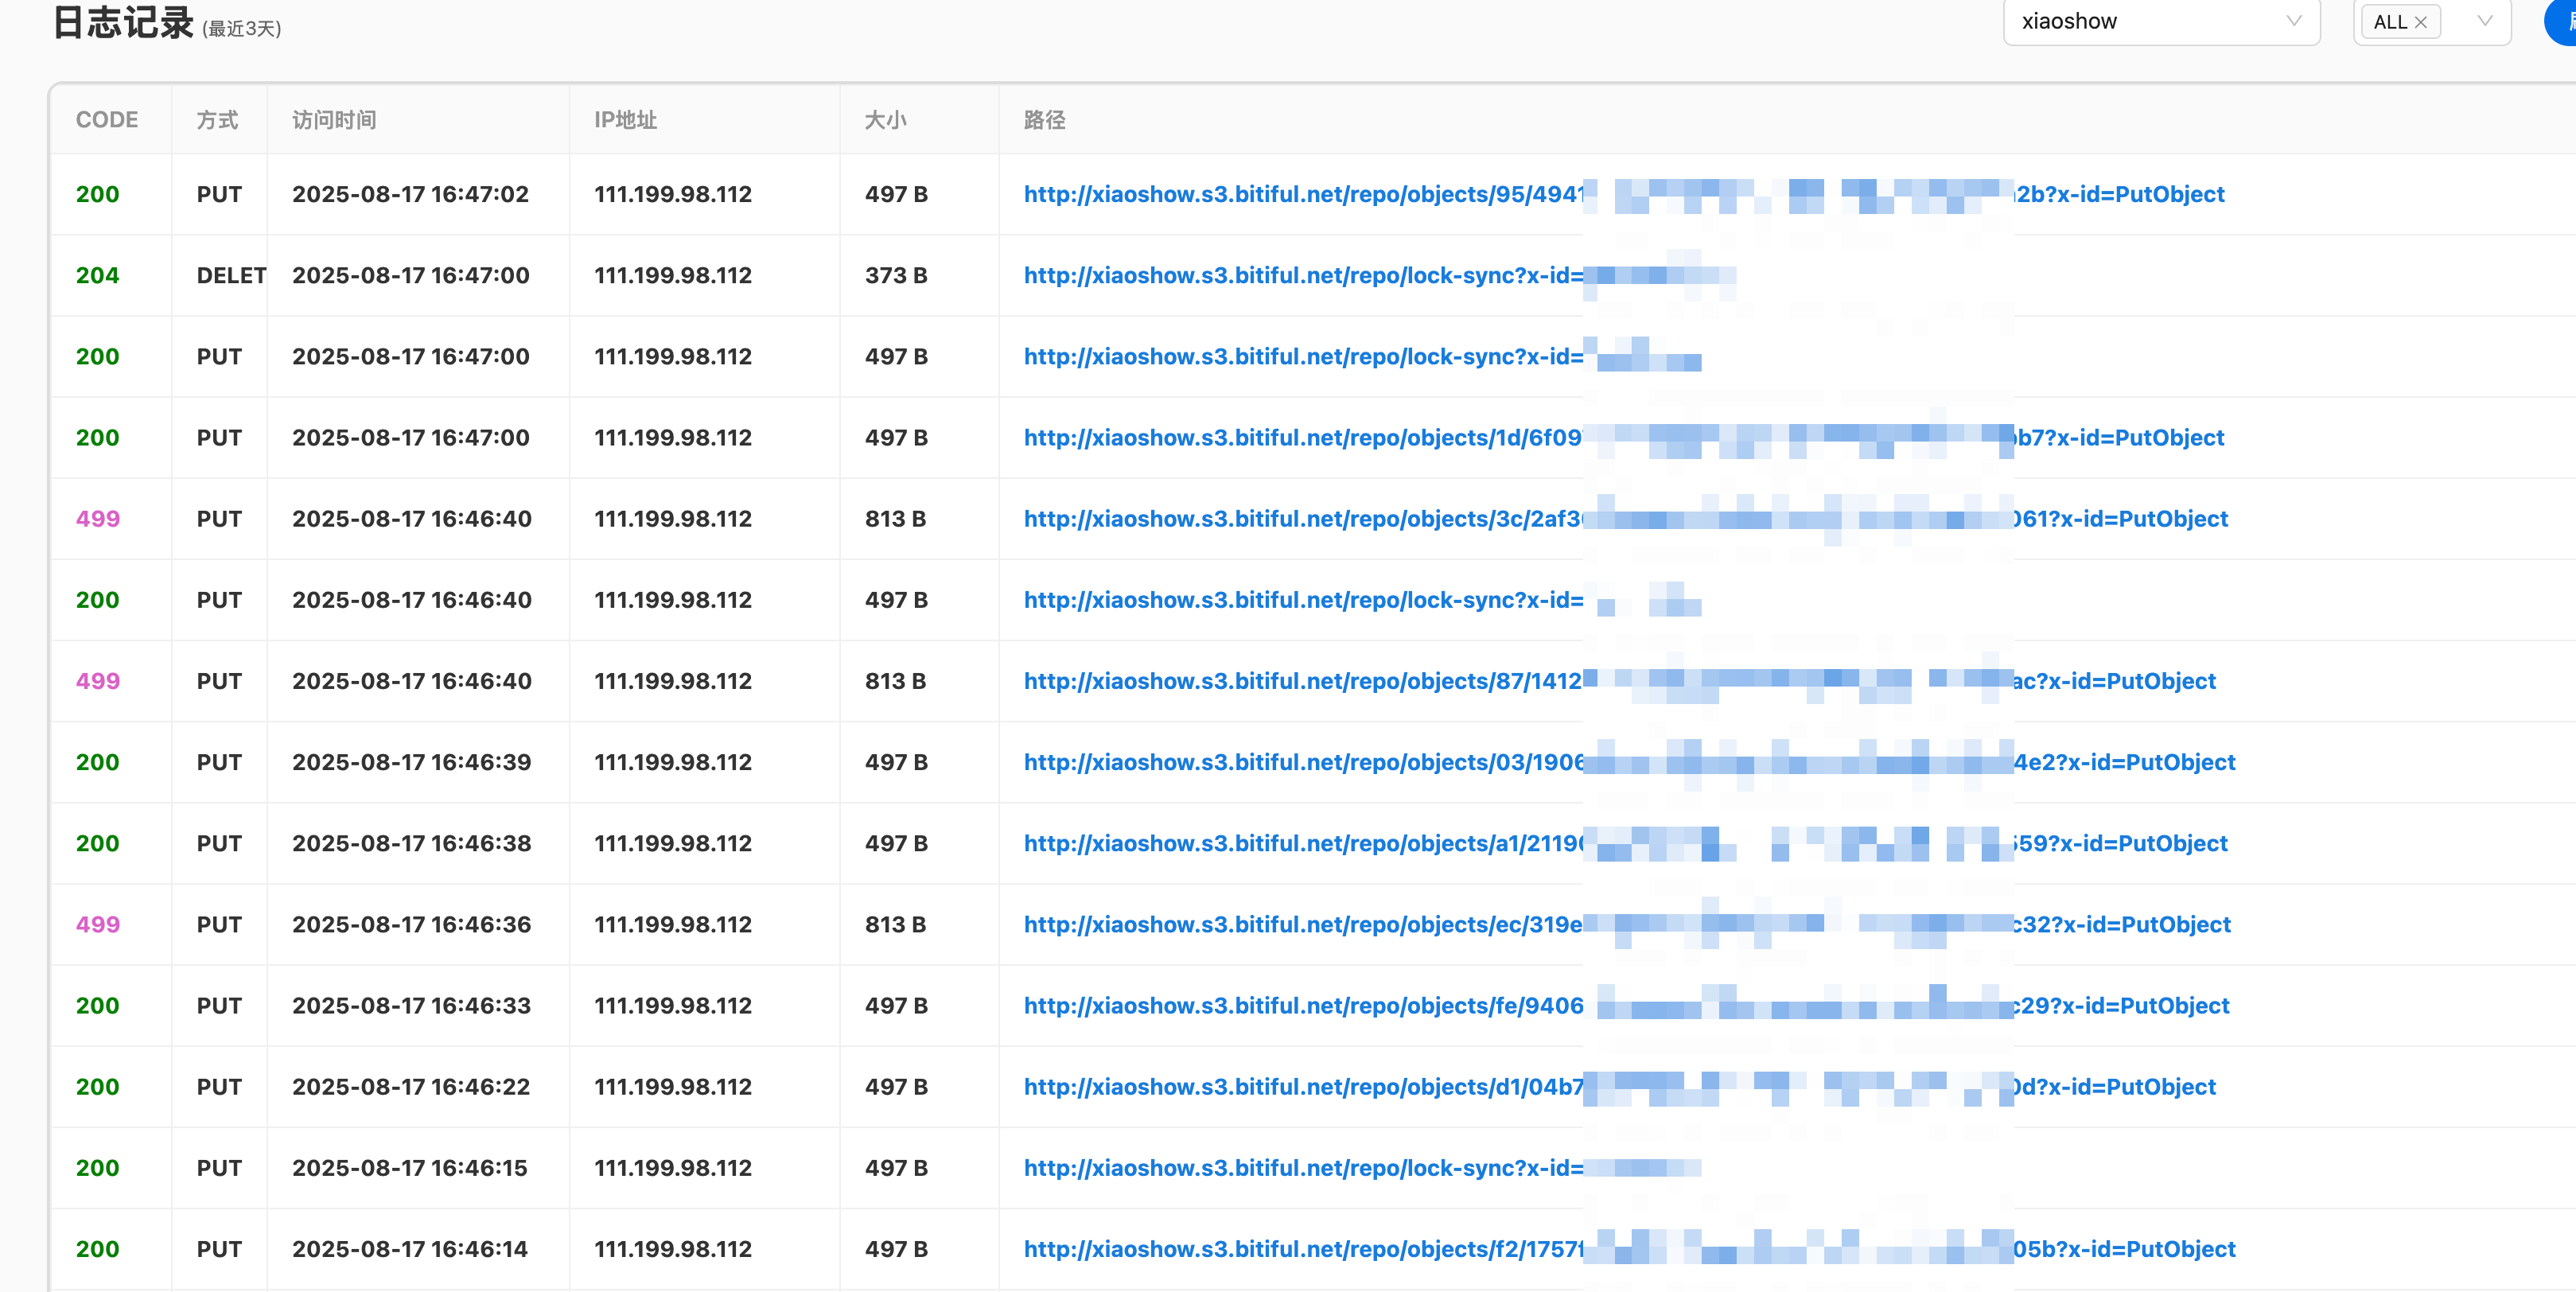The width and height of the screenshot is (2576, 1292).
Task: Remove the ALL filter tag
Action: (x=2421, y=22)
